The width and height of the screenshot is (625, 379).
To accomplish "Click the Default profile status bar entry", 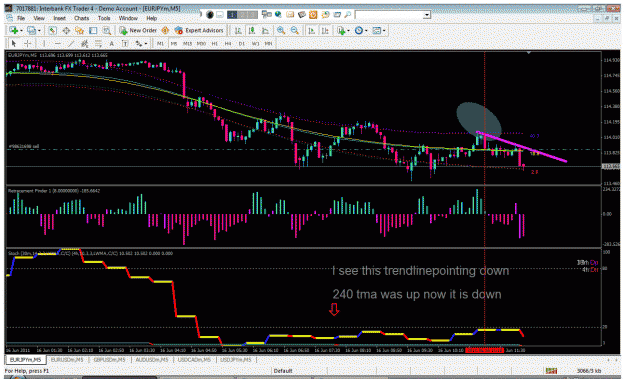I will (x=283, y=371).
